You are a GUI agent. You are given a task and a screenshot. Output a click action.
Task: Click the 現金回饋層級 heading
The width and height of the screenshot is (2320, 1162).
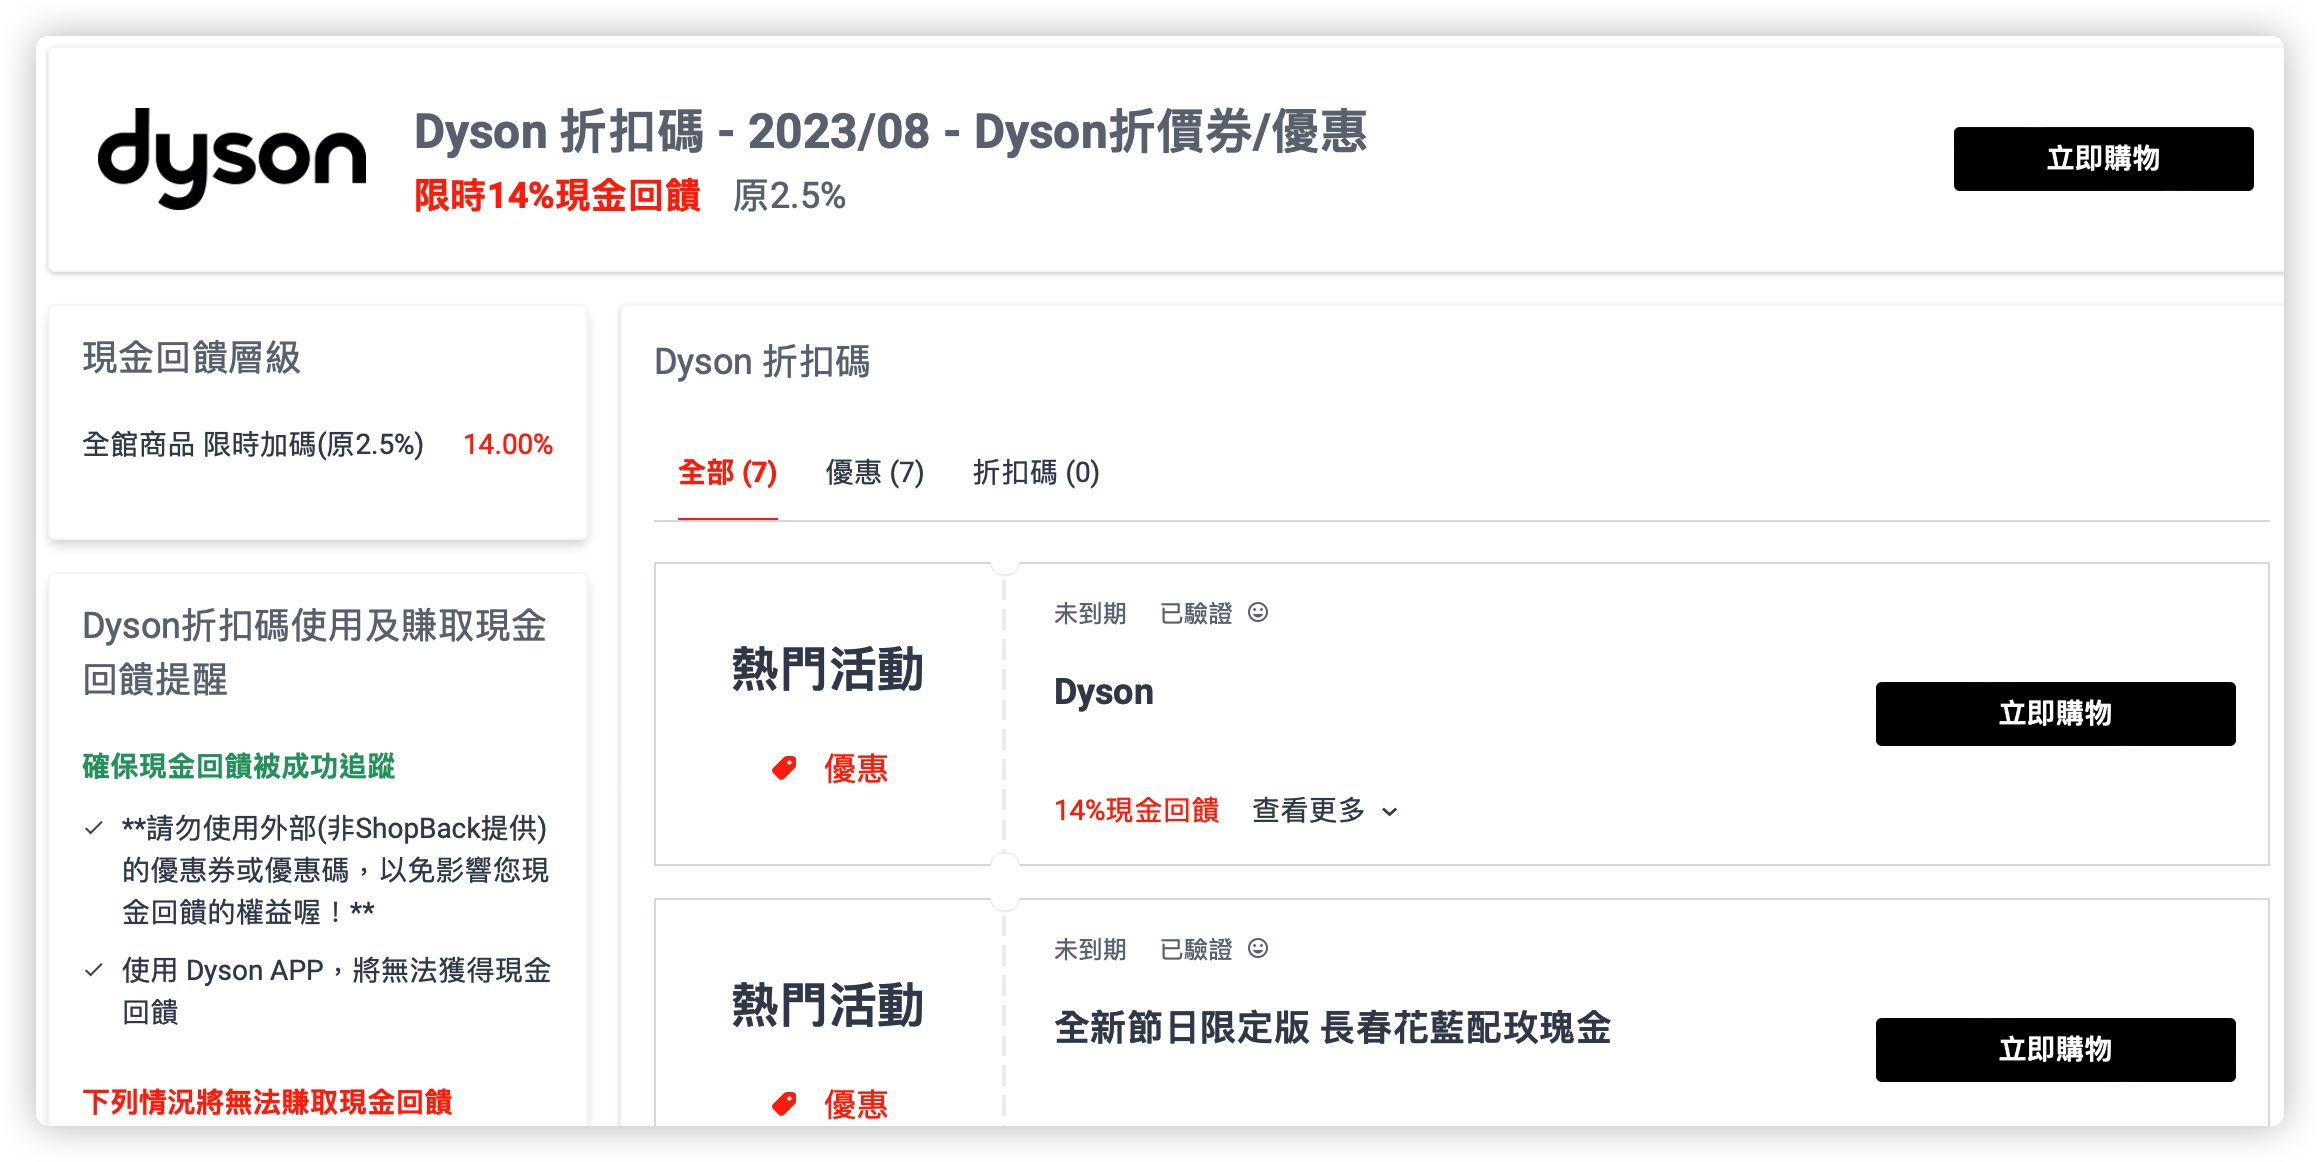click(191, 357)
